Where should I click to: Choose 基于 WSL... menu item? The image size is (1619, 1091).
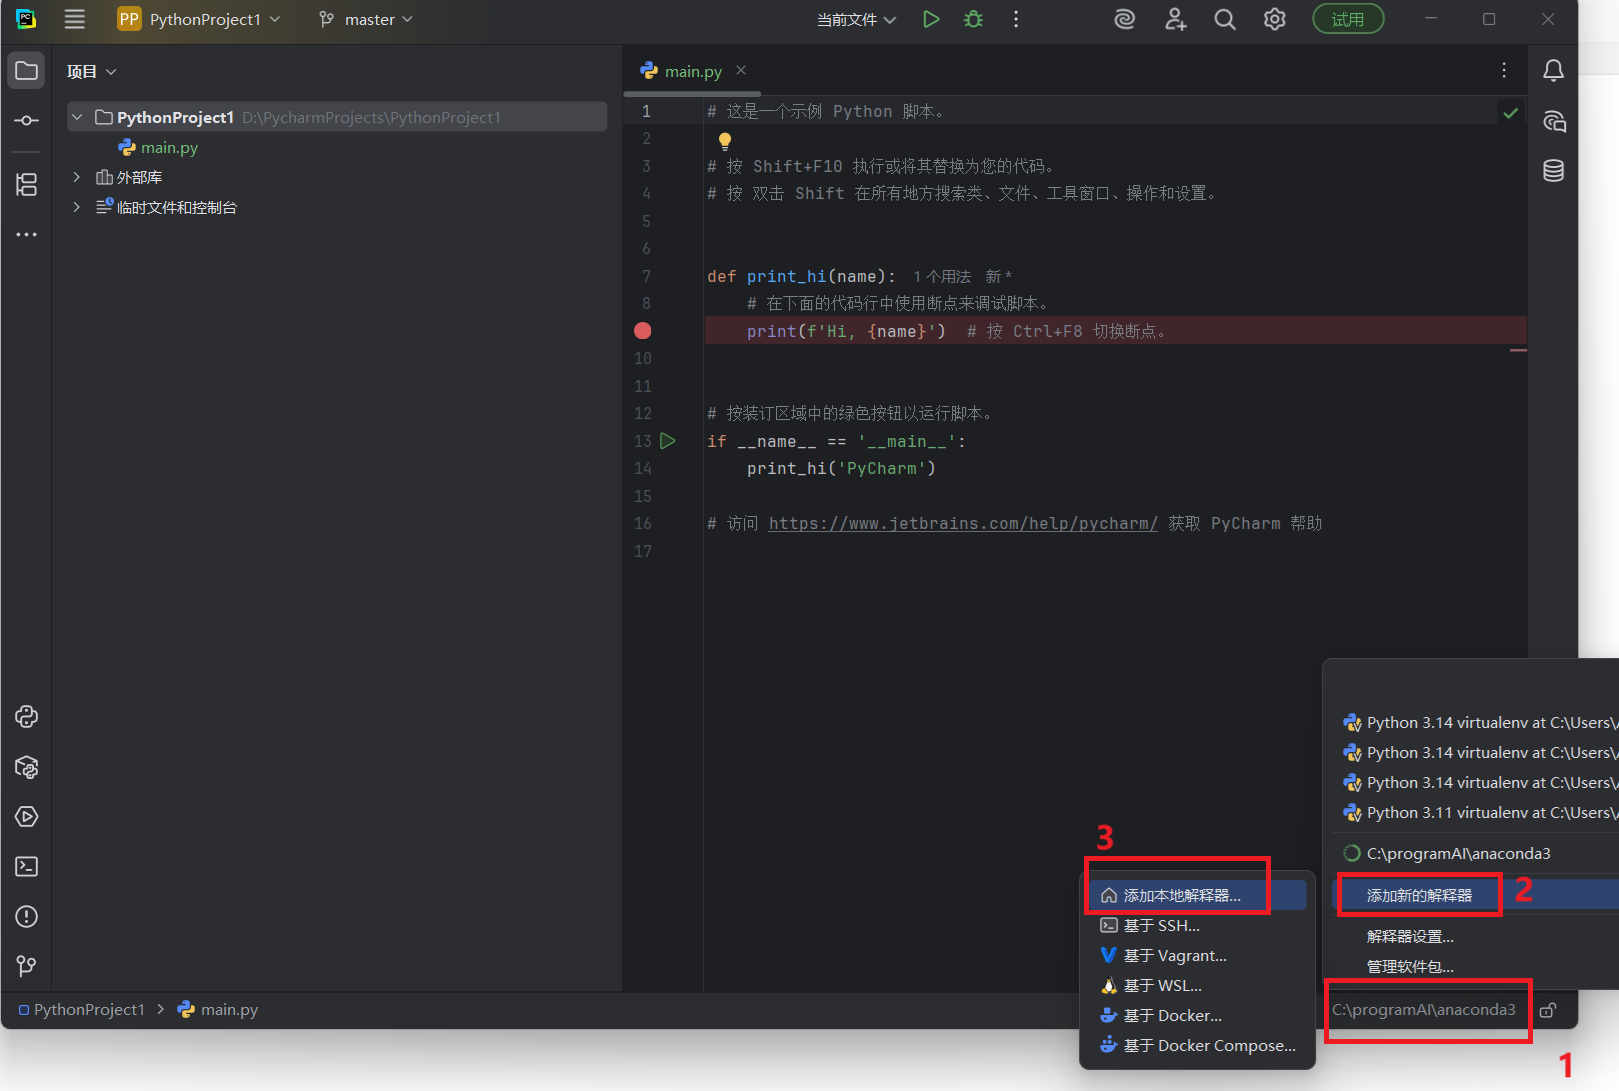tap(1196, 986)
